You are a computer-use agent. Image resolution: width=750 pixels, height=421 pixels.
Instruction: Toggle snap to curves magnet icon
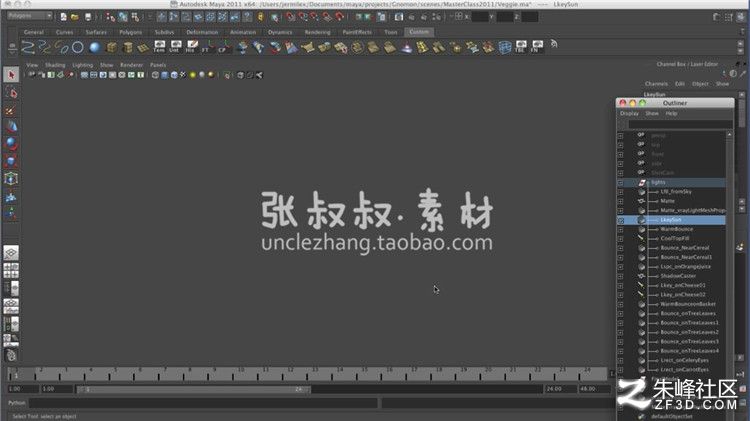click(302, 17)
